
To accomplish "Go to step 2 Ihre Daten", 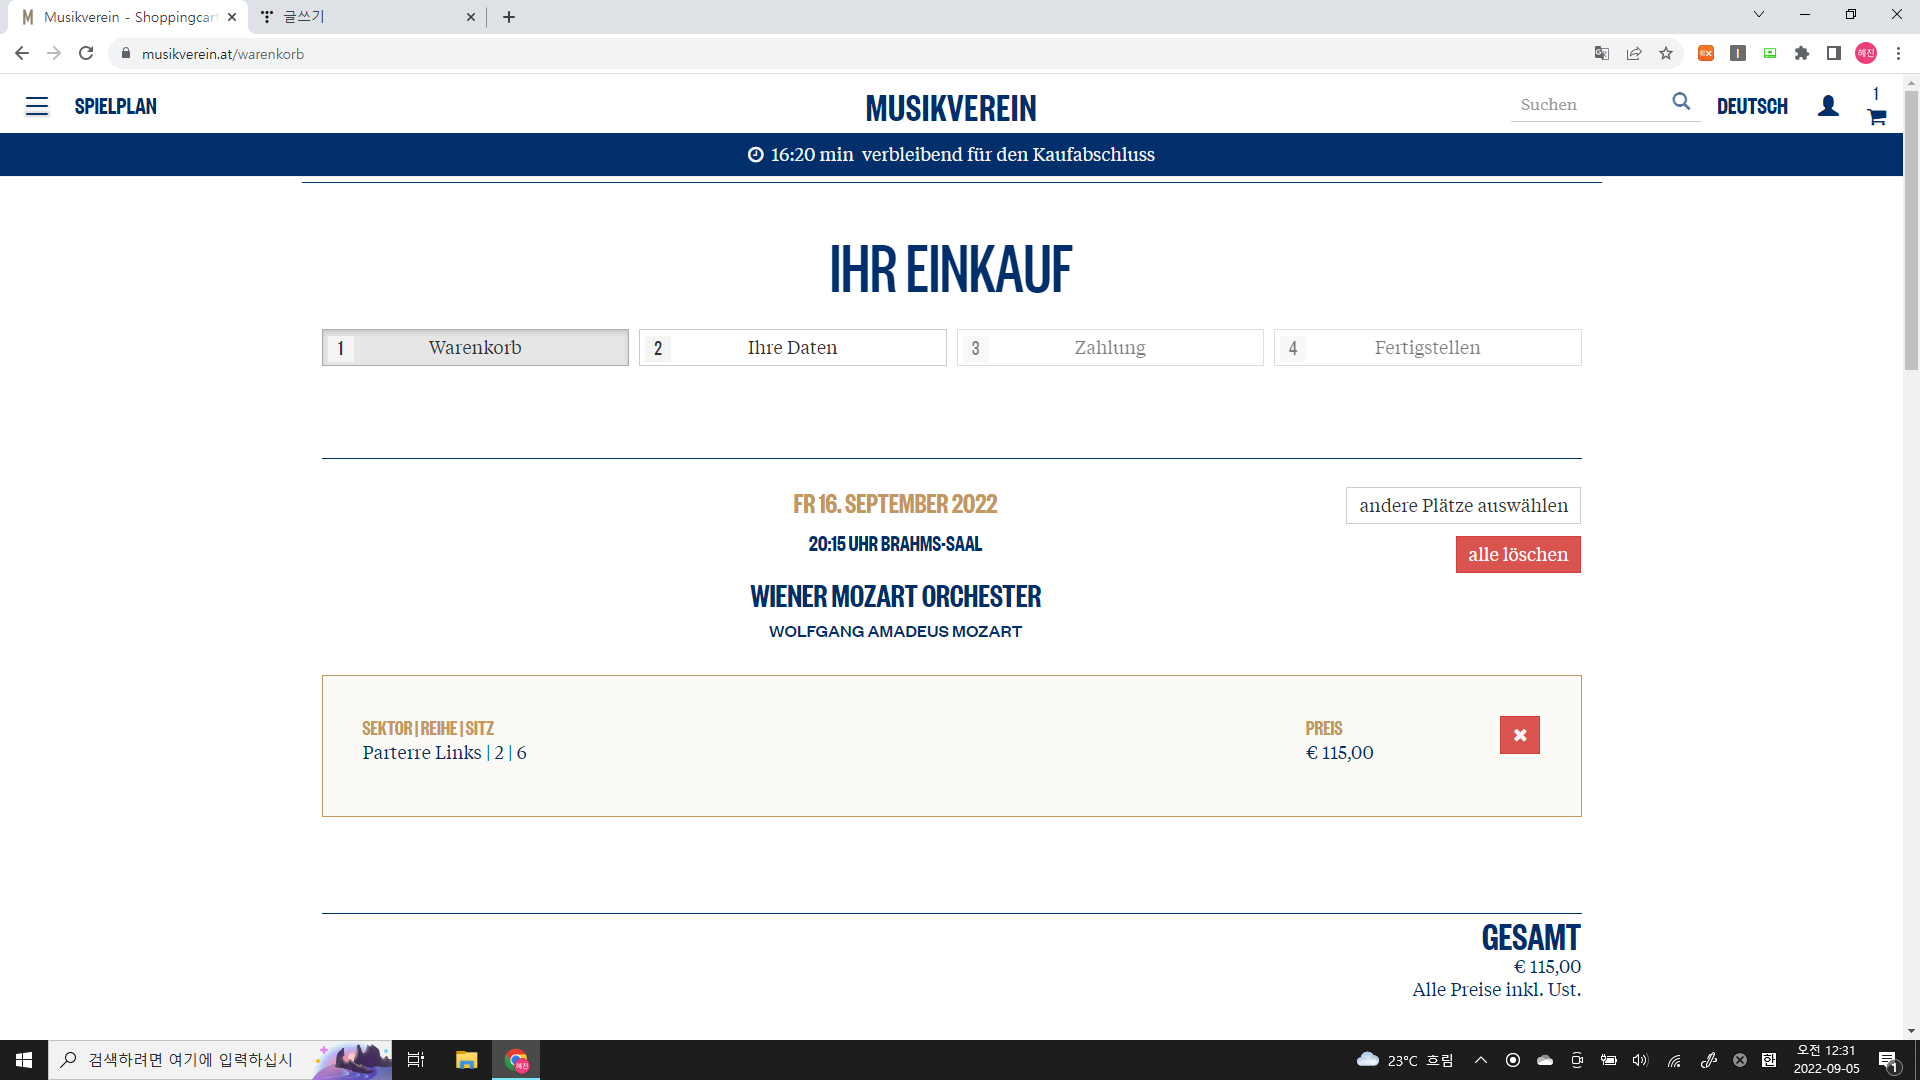I will [792, 348].
